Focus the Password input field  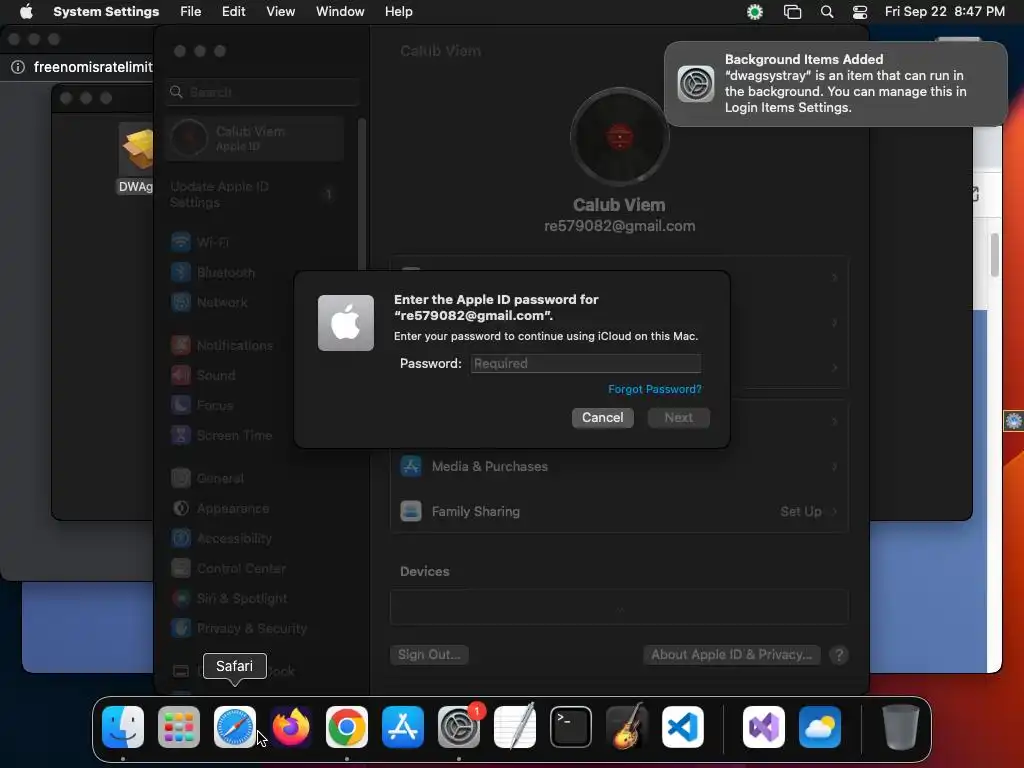click(x=586, y=364)
